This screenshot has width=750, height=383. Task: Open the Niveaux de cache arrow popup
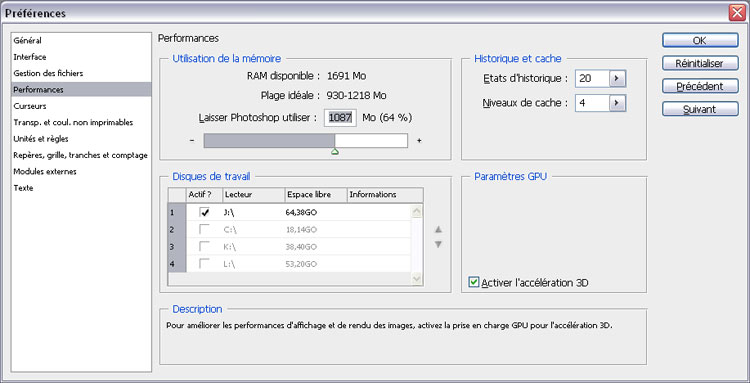(618, 102)
